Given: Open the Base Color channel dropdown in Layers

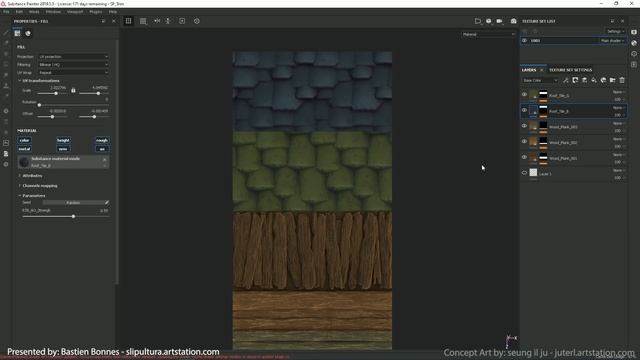Looking at the screenshot, I should [x=540, y=80].
